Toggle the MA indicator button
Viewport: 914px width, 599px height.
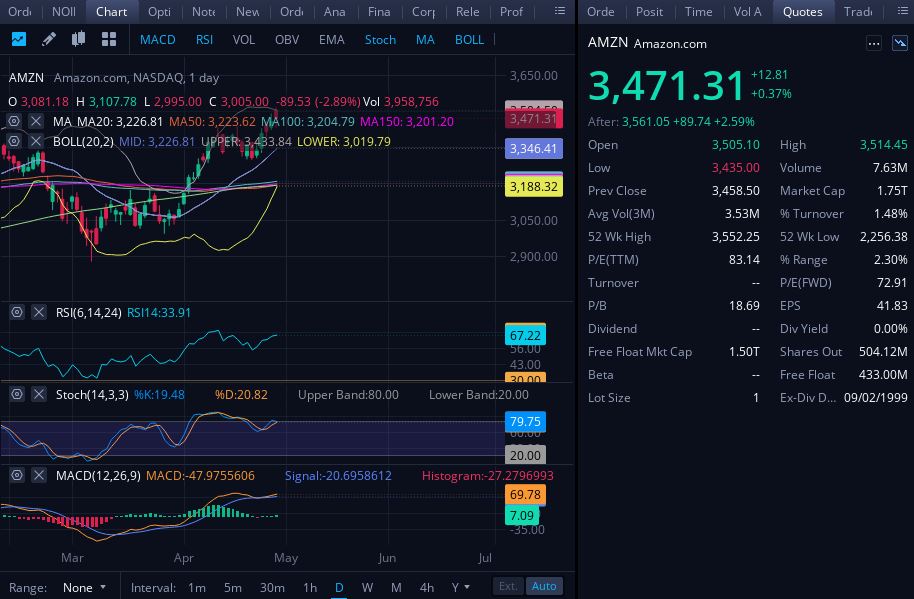pyautogui.click(x=425, y=40)
